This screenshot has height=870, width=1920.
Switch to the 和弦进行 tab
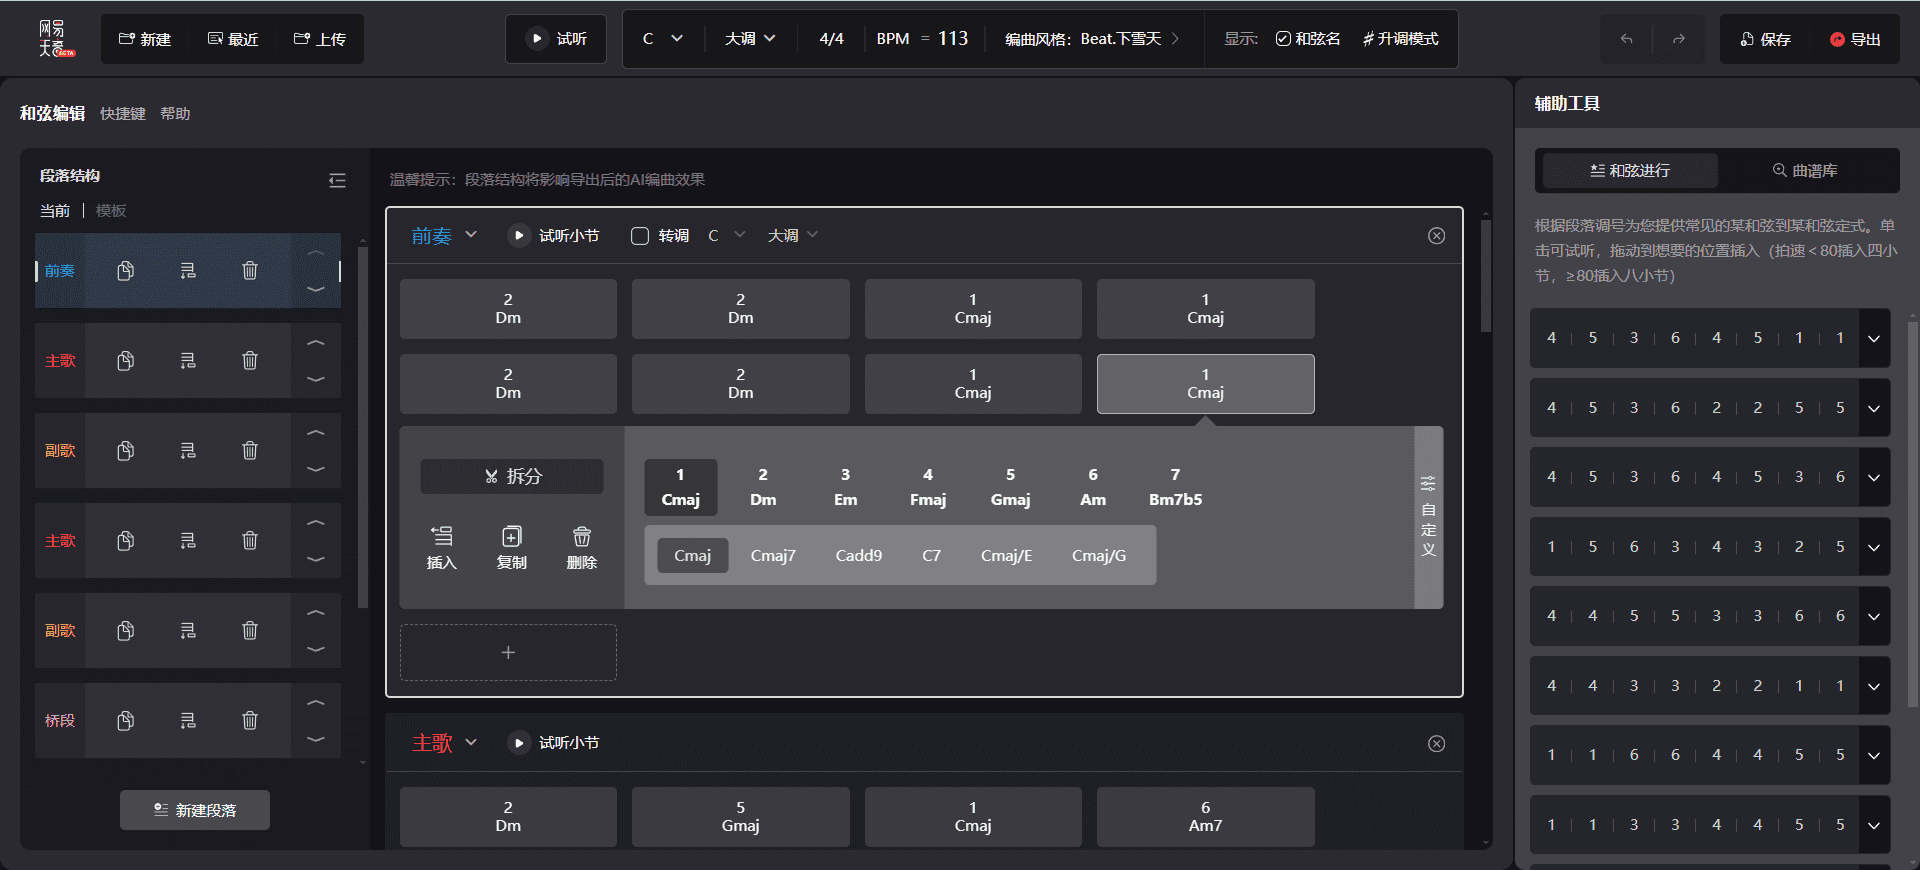coord(1630,171)
